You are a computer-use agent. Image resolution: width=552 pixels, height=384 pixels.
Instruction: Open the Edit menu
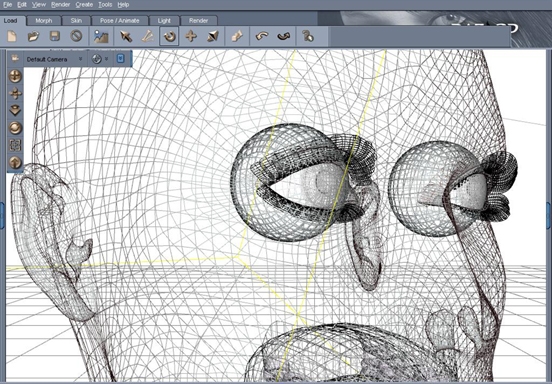22,5
